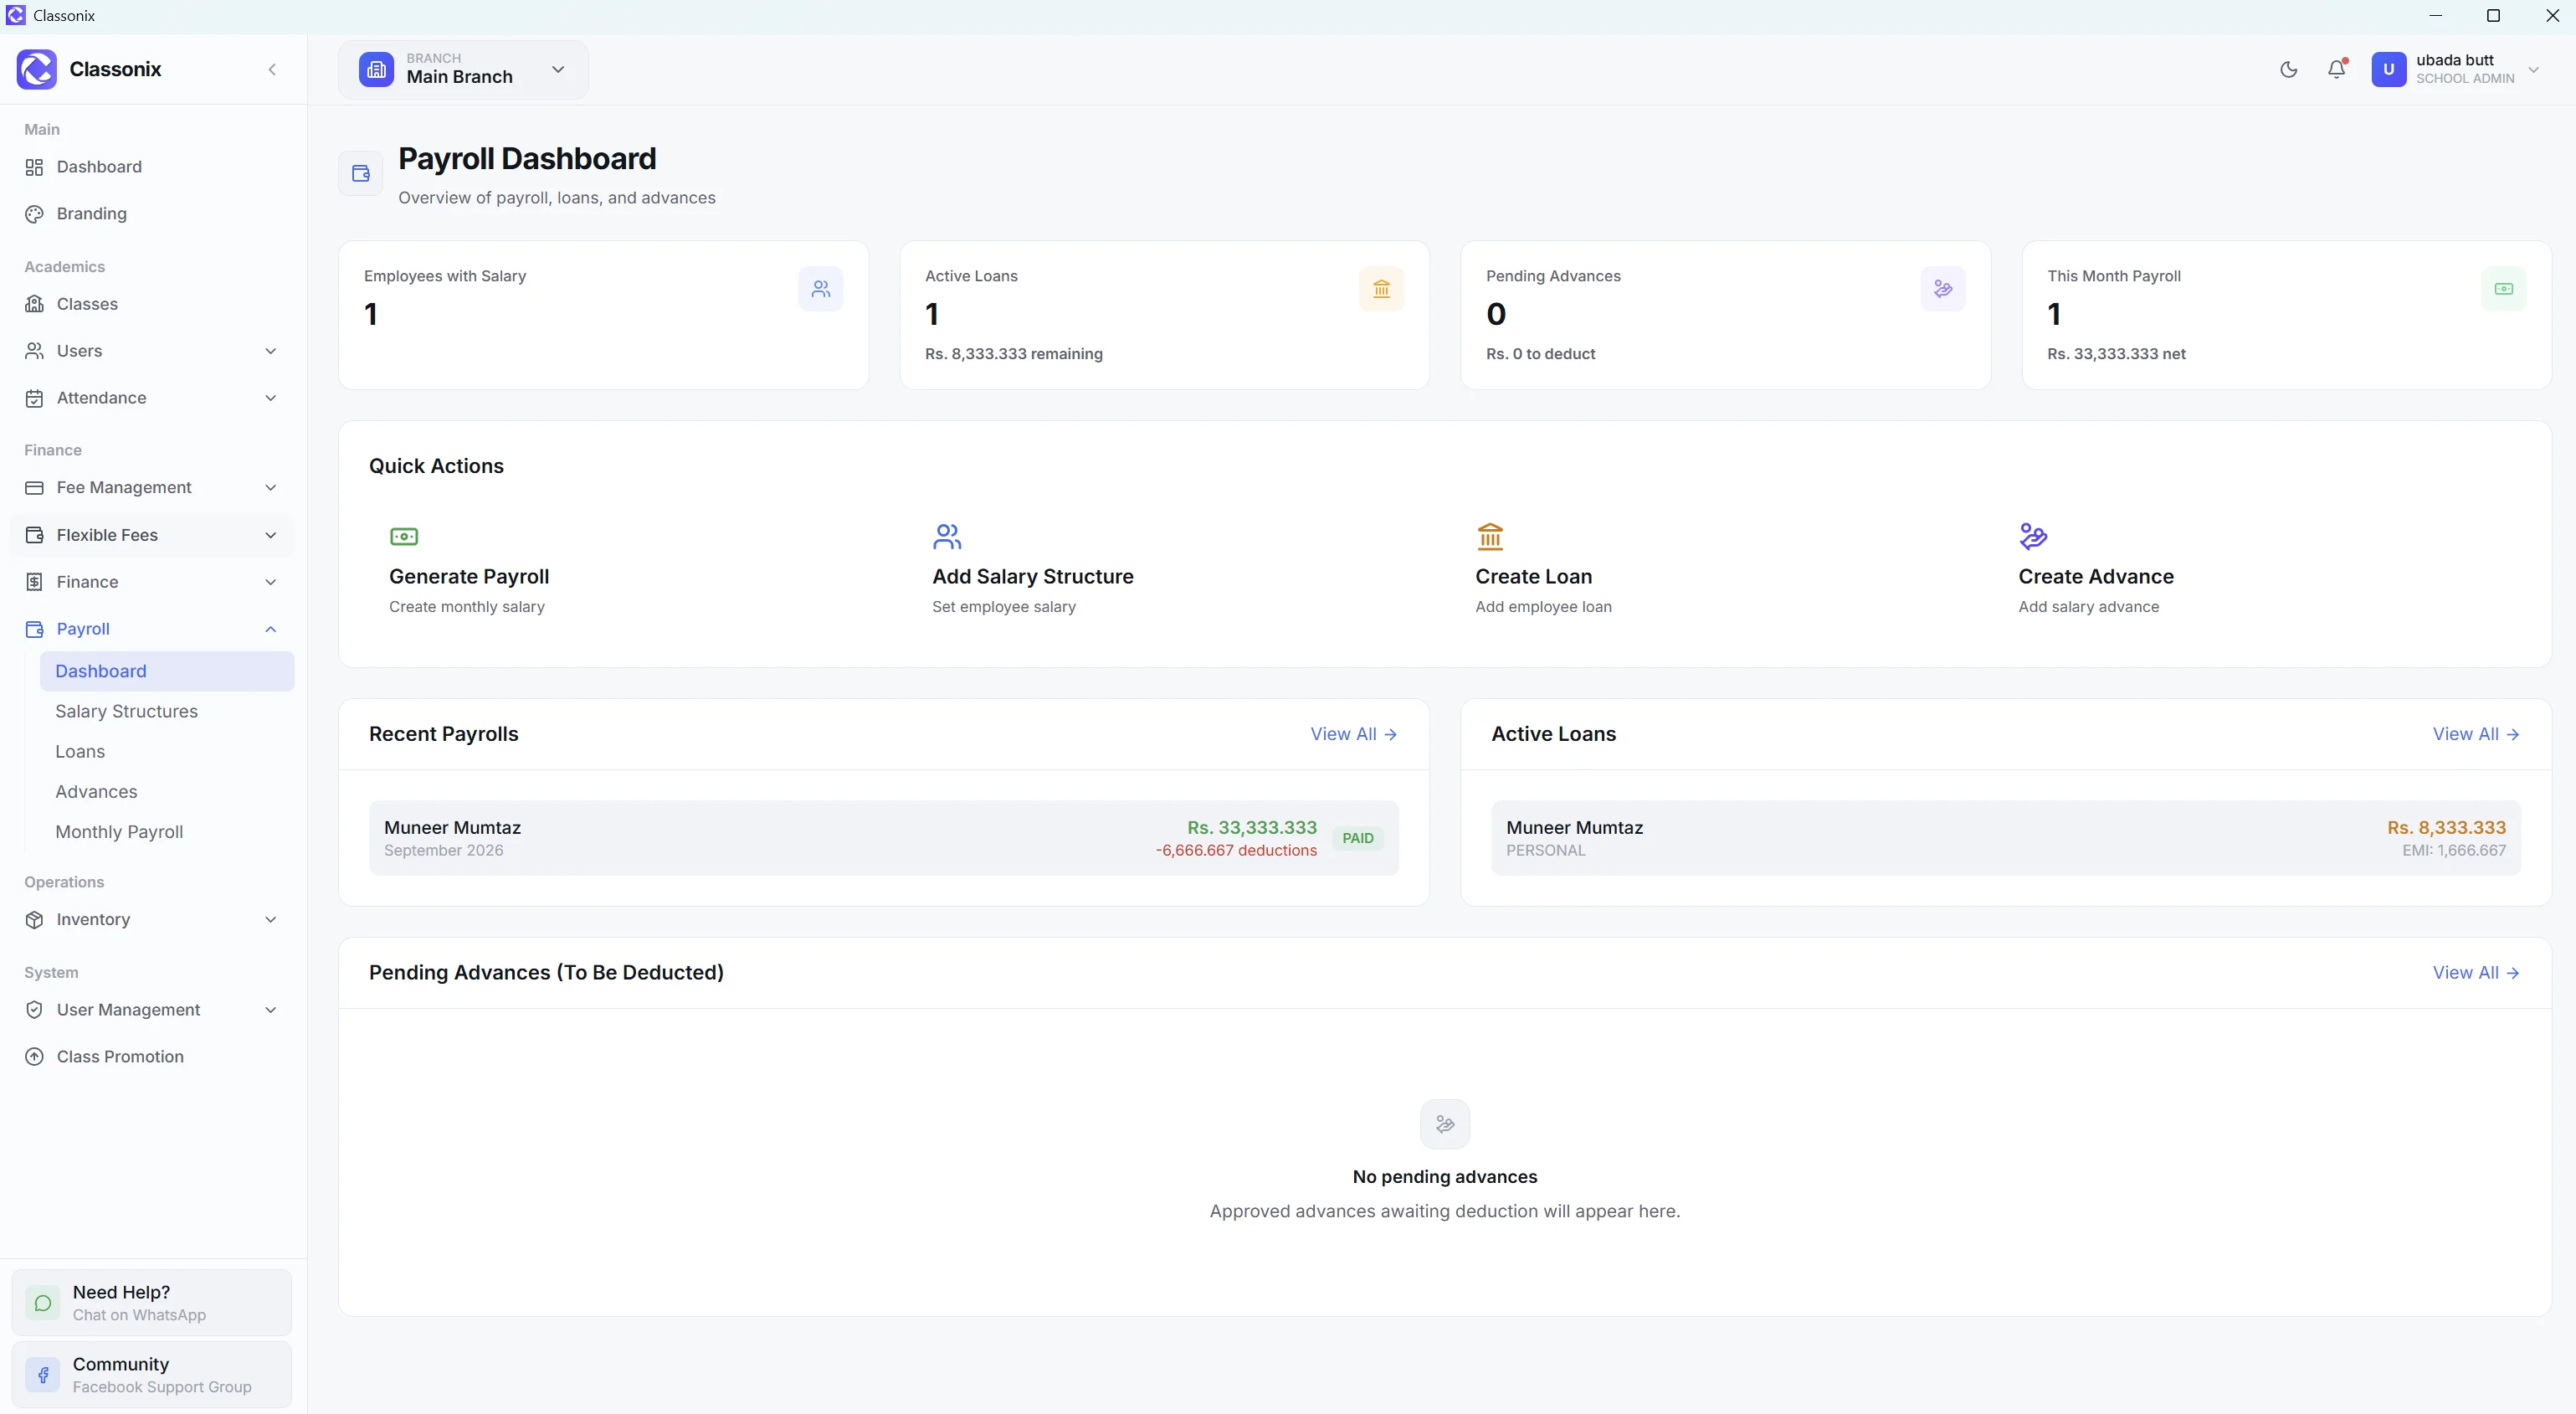Click This Month Payroll banknote icon
The height and width of the screenshot is (1414, 2576).
[x=2503, y=289]
